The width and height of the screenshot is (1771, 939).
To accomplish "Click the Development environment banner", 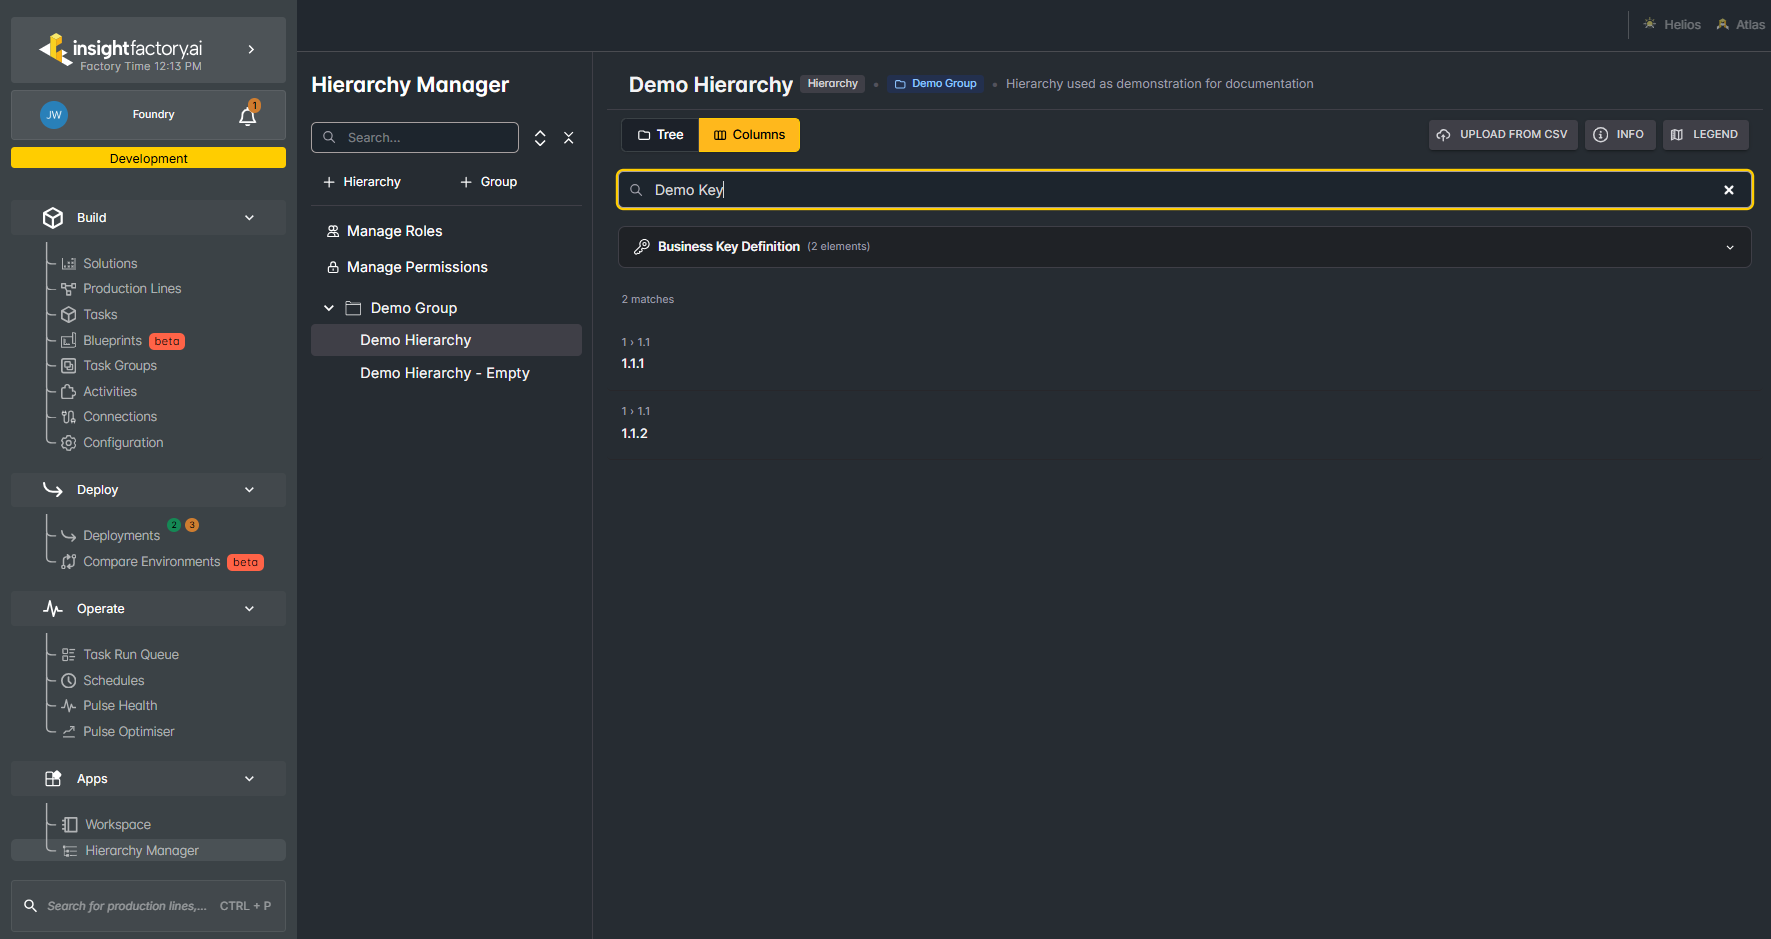I will pos(148,158).
